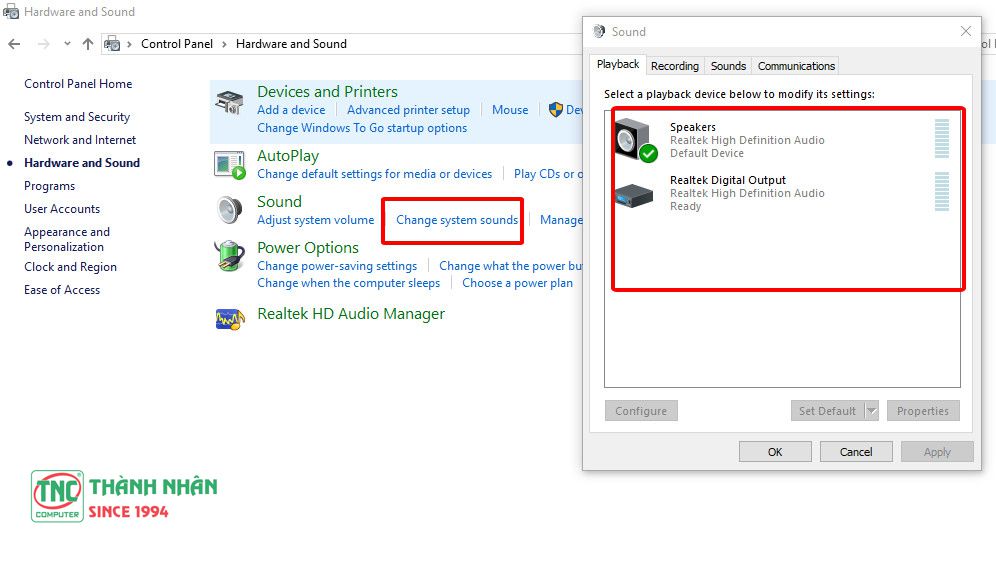The image size is (996, 575).
Task: Switch to the Playback tab
Action: tap(618, 65)
